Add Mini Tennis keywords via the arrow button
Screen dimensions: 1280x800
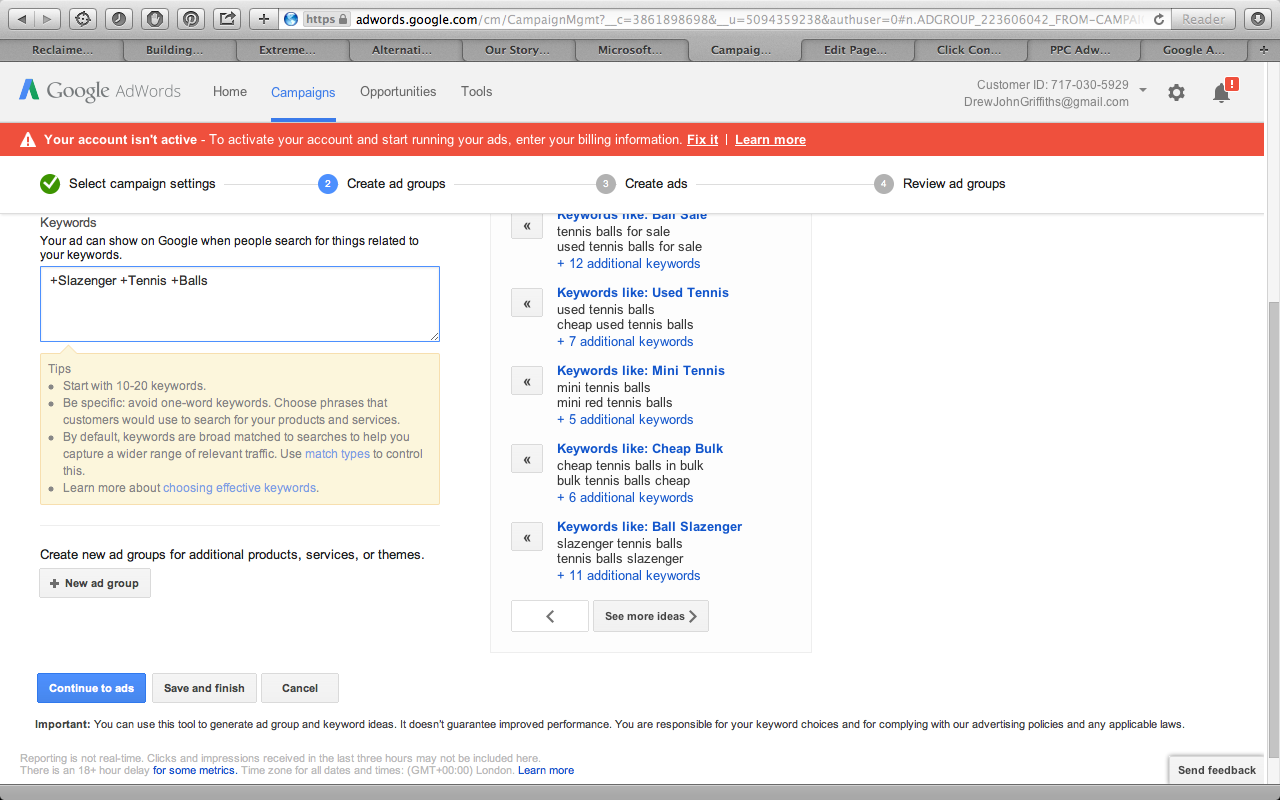tap(527, 381)
